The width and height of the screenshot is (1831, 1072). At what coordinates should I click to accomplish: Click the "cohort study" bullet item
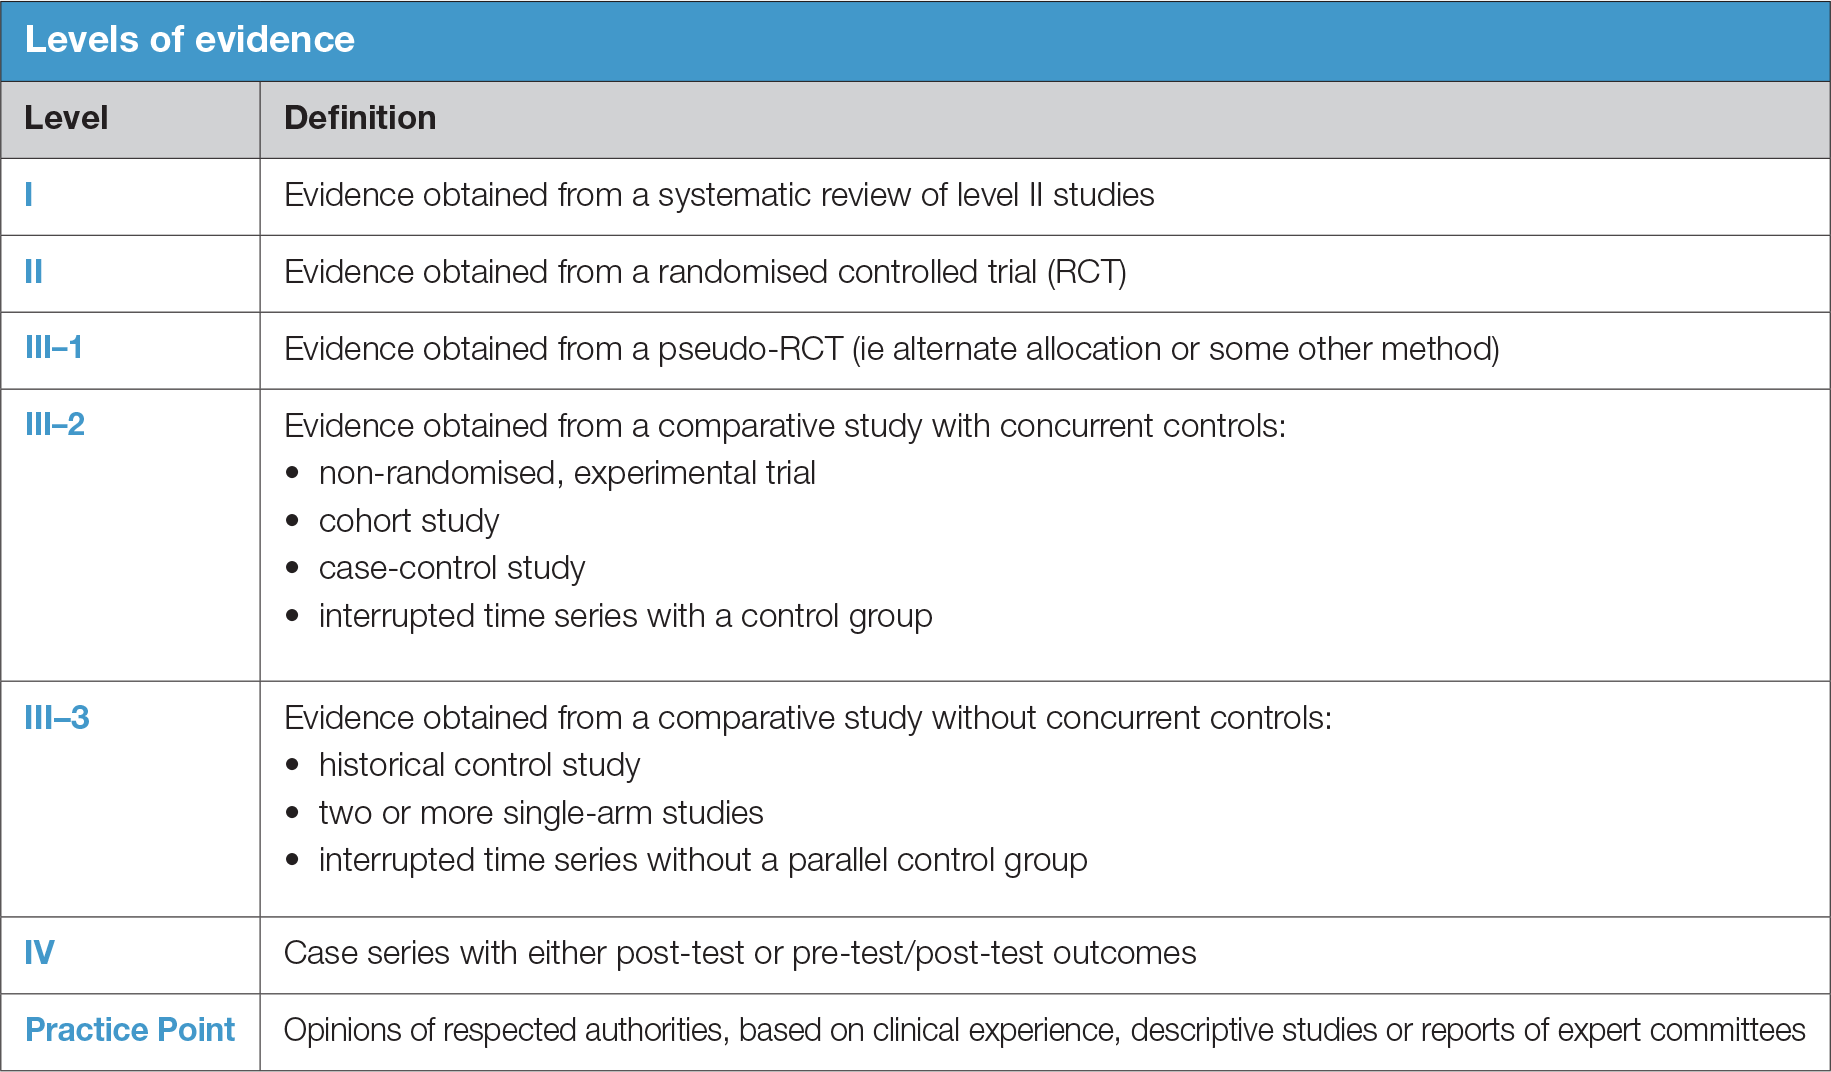409,521
